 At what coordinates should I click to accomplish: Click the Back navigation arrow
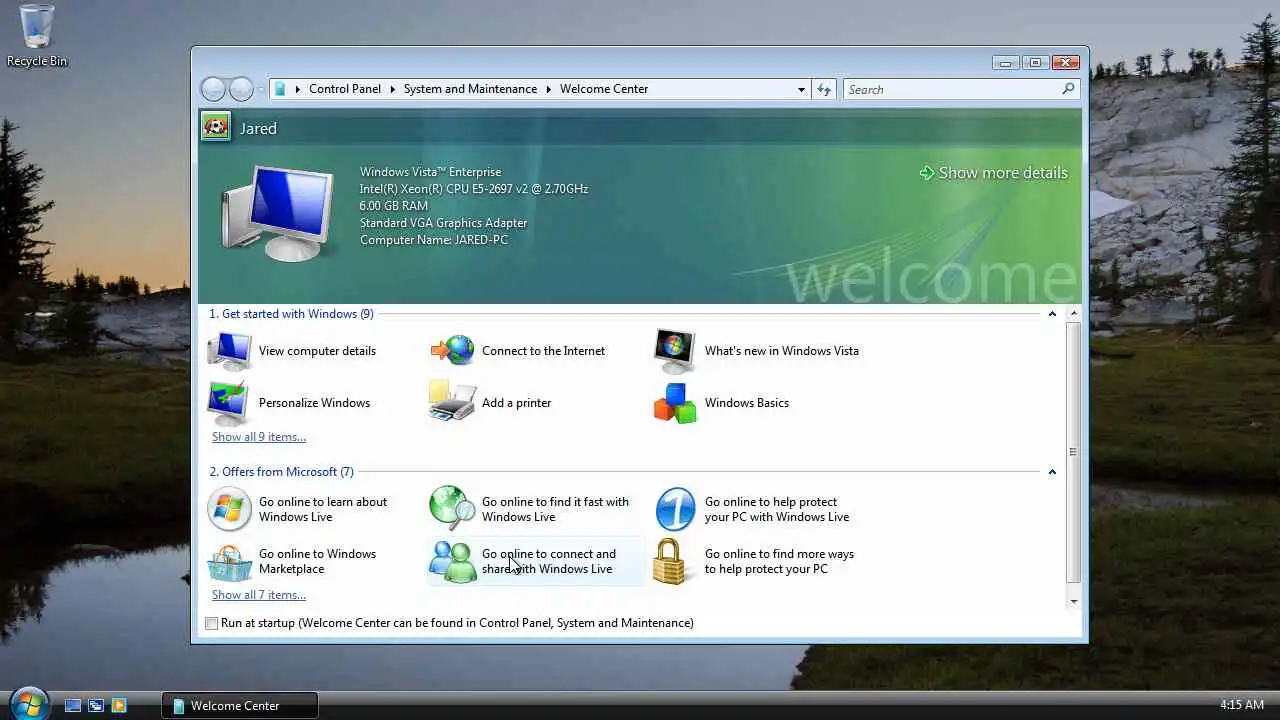213,89
